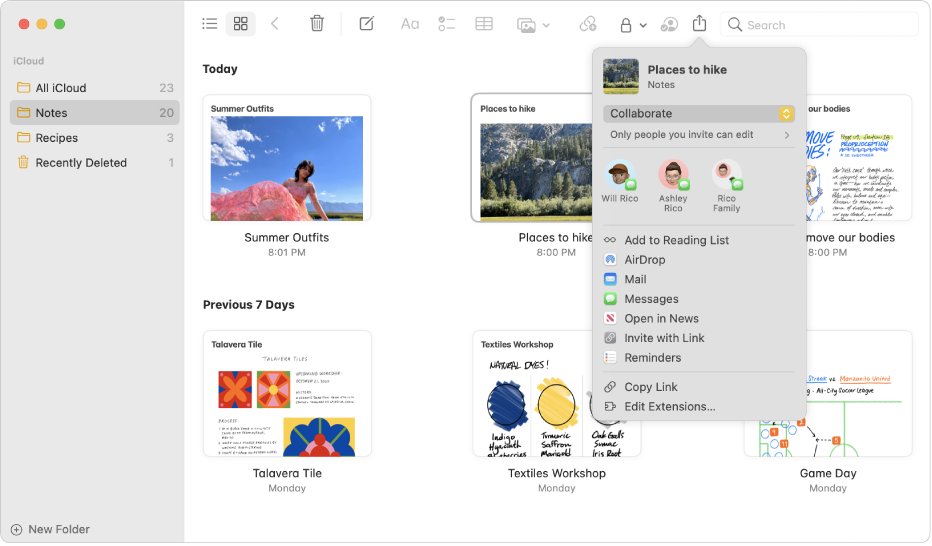Click Copy Link in share menu

tap(651, 387)
